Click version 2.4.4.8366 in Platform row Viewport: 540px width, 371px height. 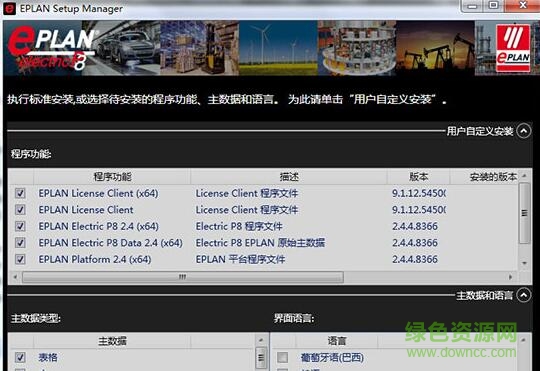[x=415, y=259]
